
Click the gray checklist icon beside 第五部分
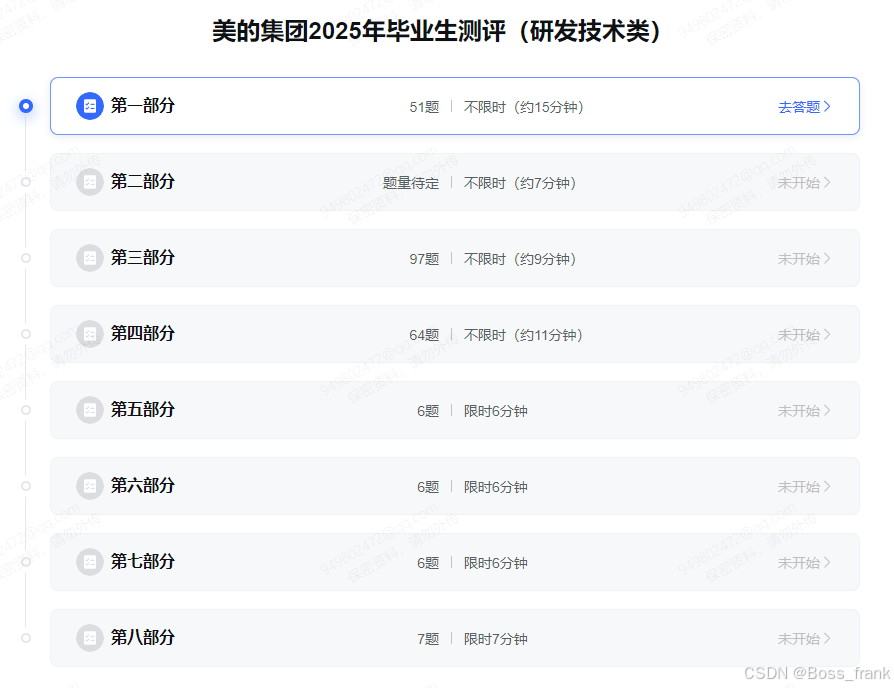(90, 410)
